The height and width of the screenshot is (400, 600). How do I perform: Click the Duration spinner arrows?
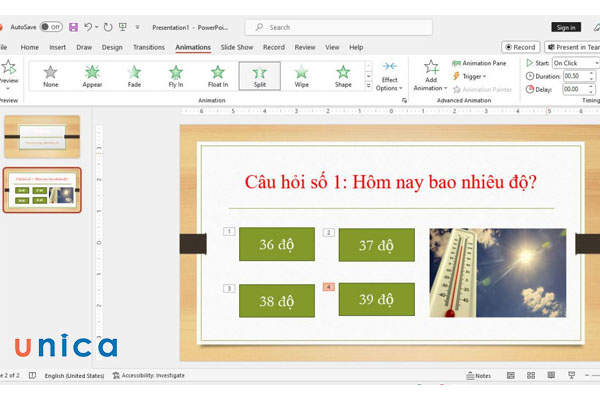click(592, 76)
